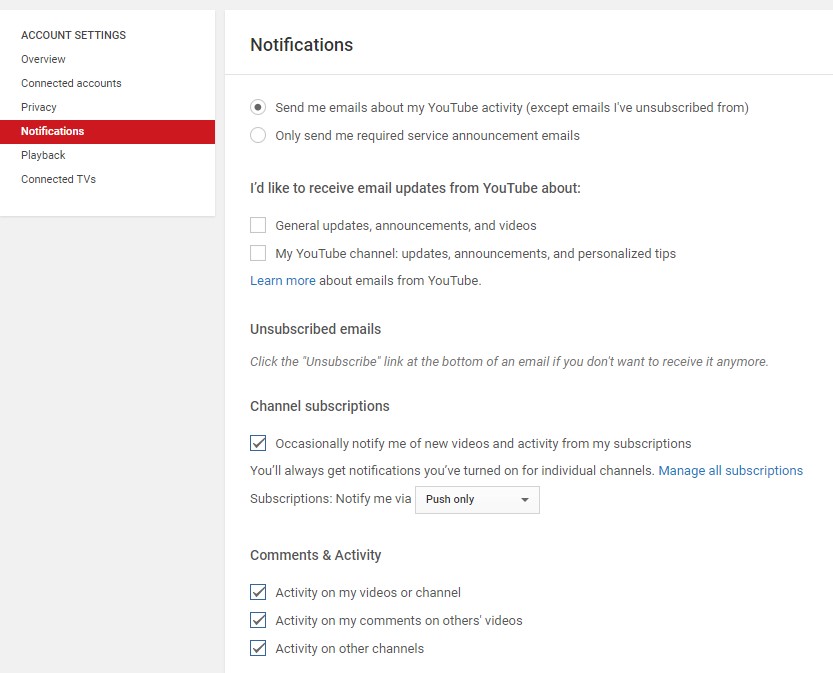The width and height of the screenshot is (833, 673).
Task: Click the 'Notifications' page heading
Action: (301, 45)
